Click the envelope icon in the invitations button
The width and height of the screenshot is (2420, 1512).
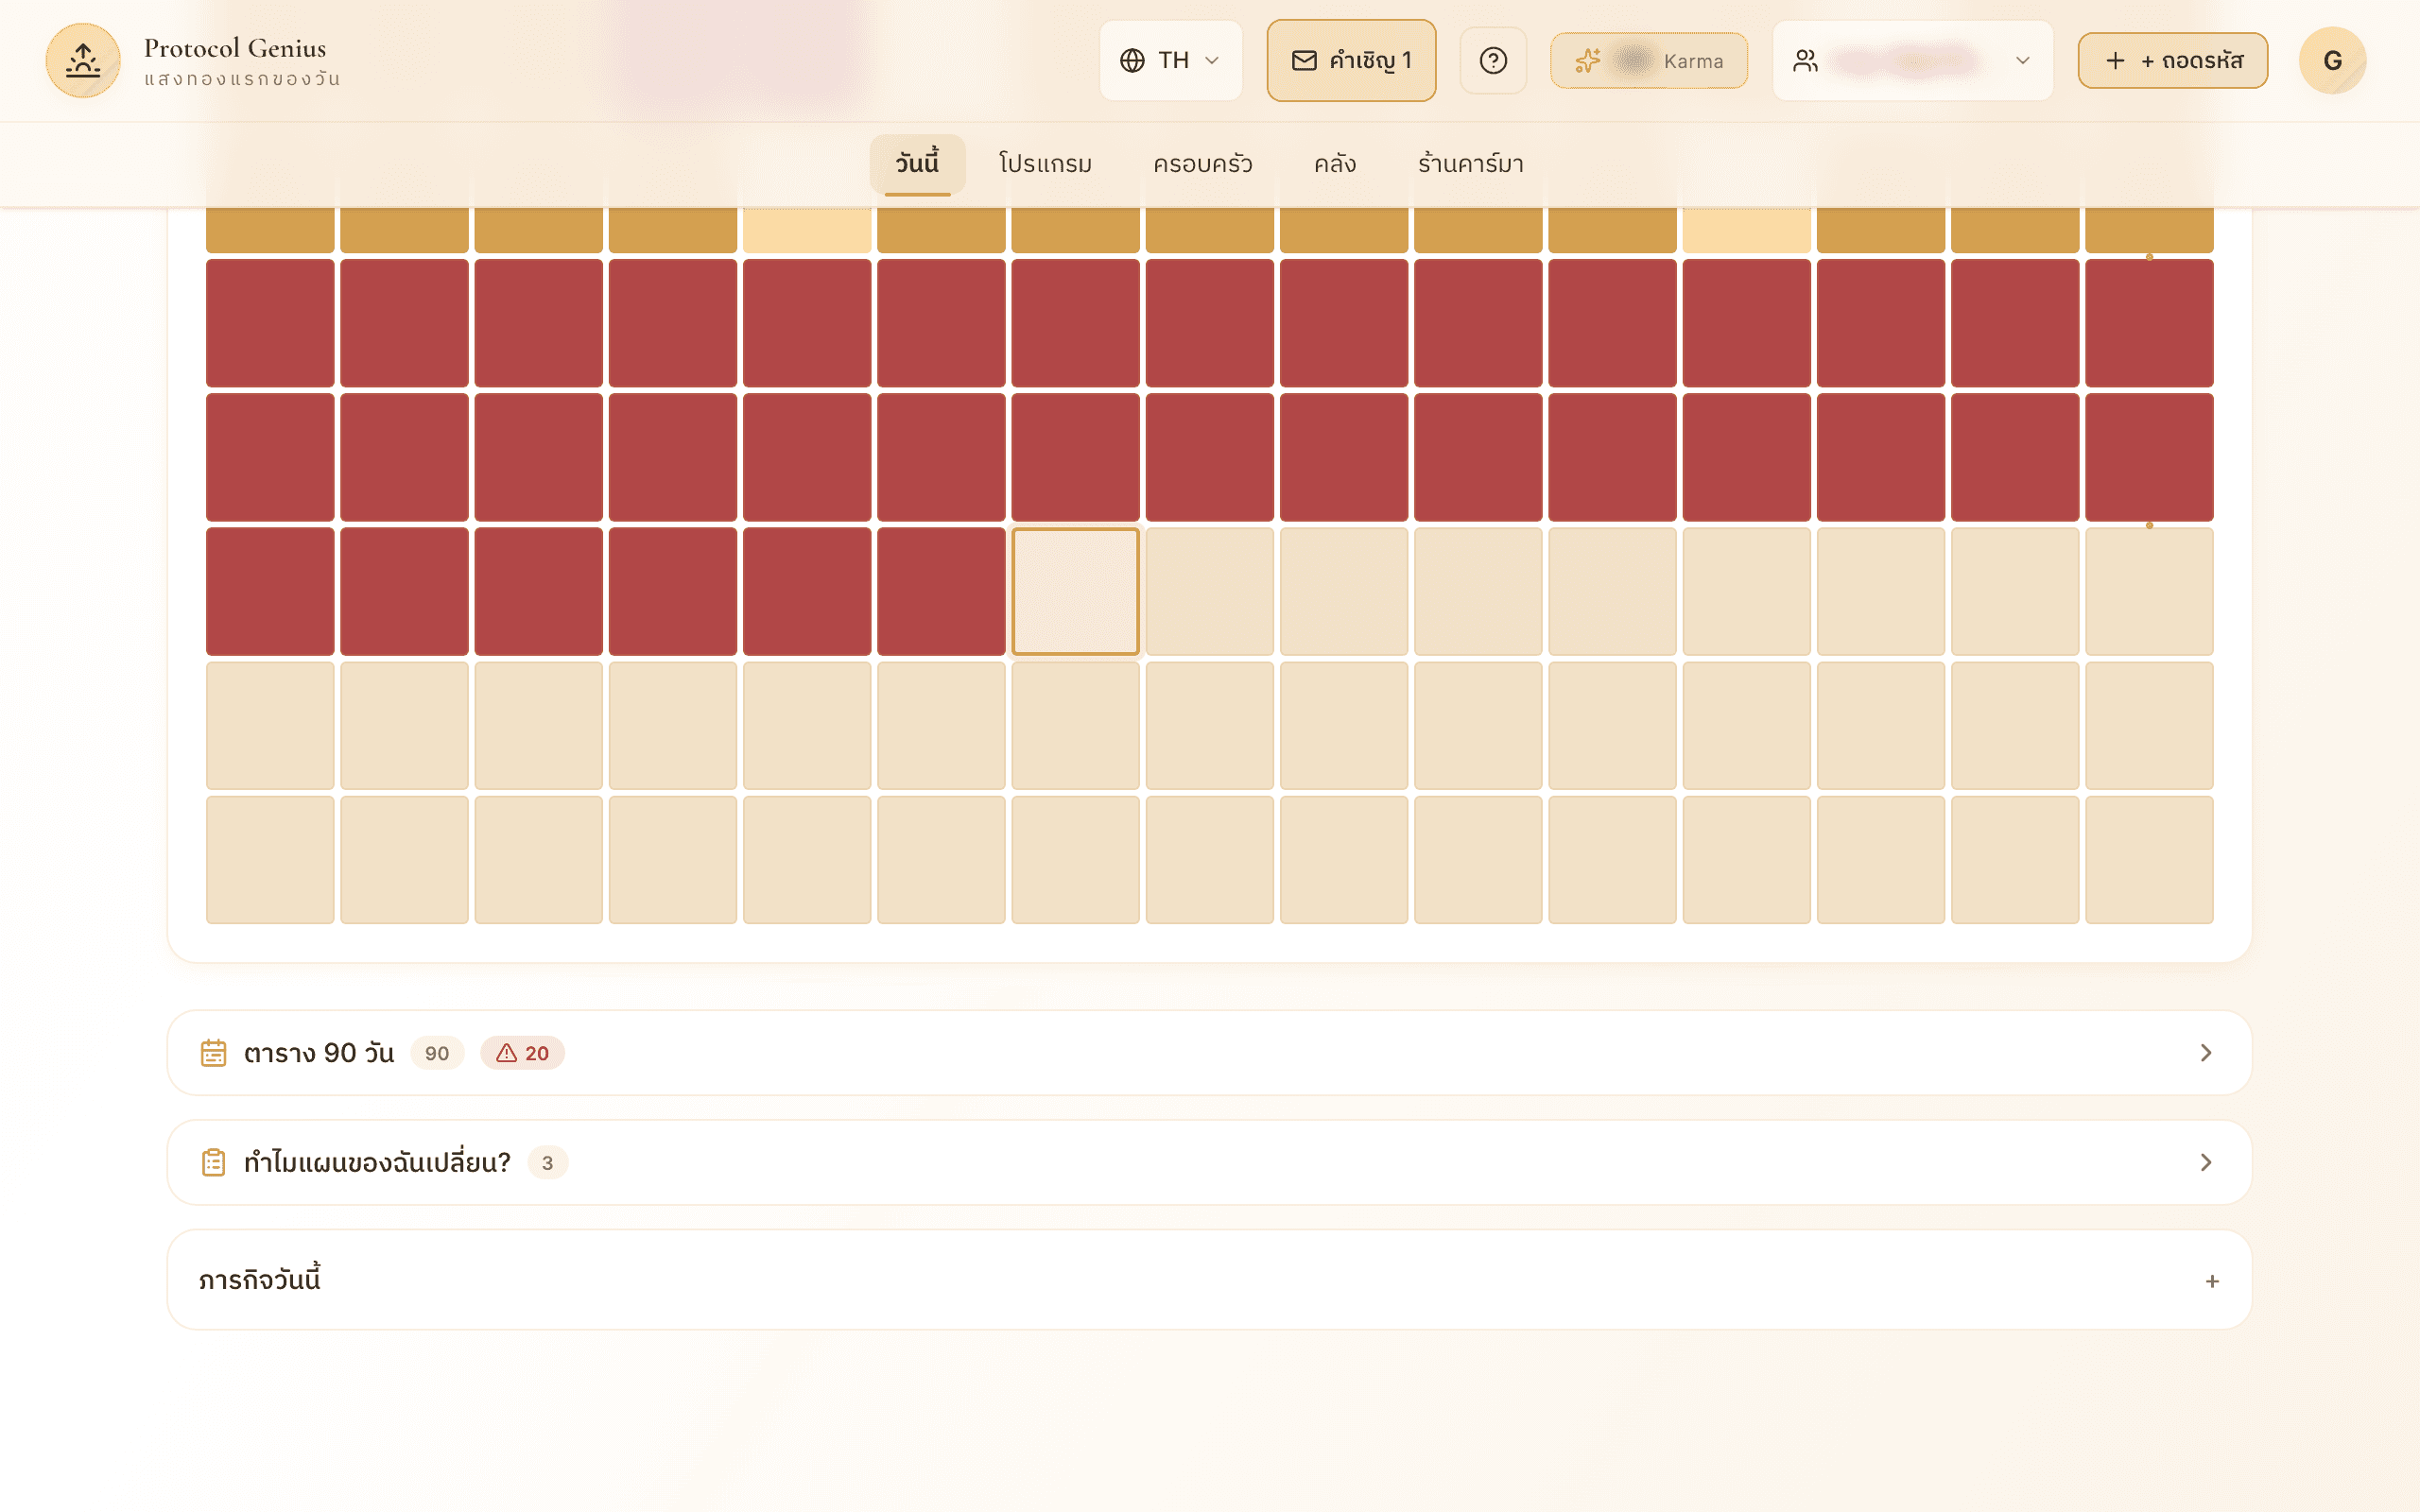pyautogui.click(x=1304, y=60)
